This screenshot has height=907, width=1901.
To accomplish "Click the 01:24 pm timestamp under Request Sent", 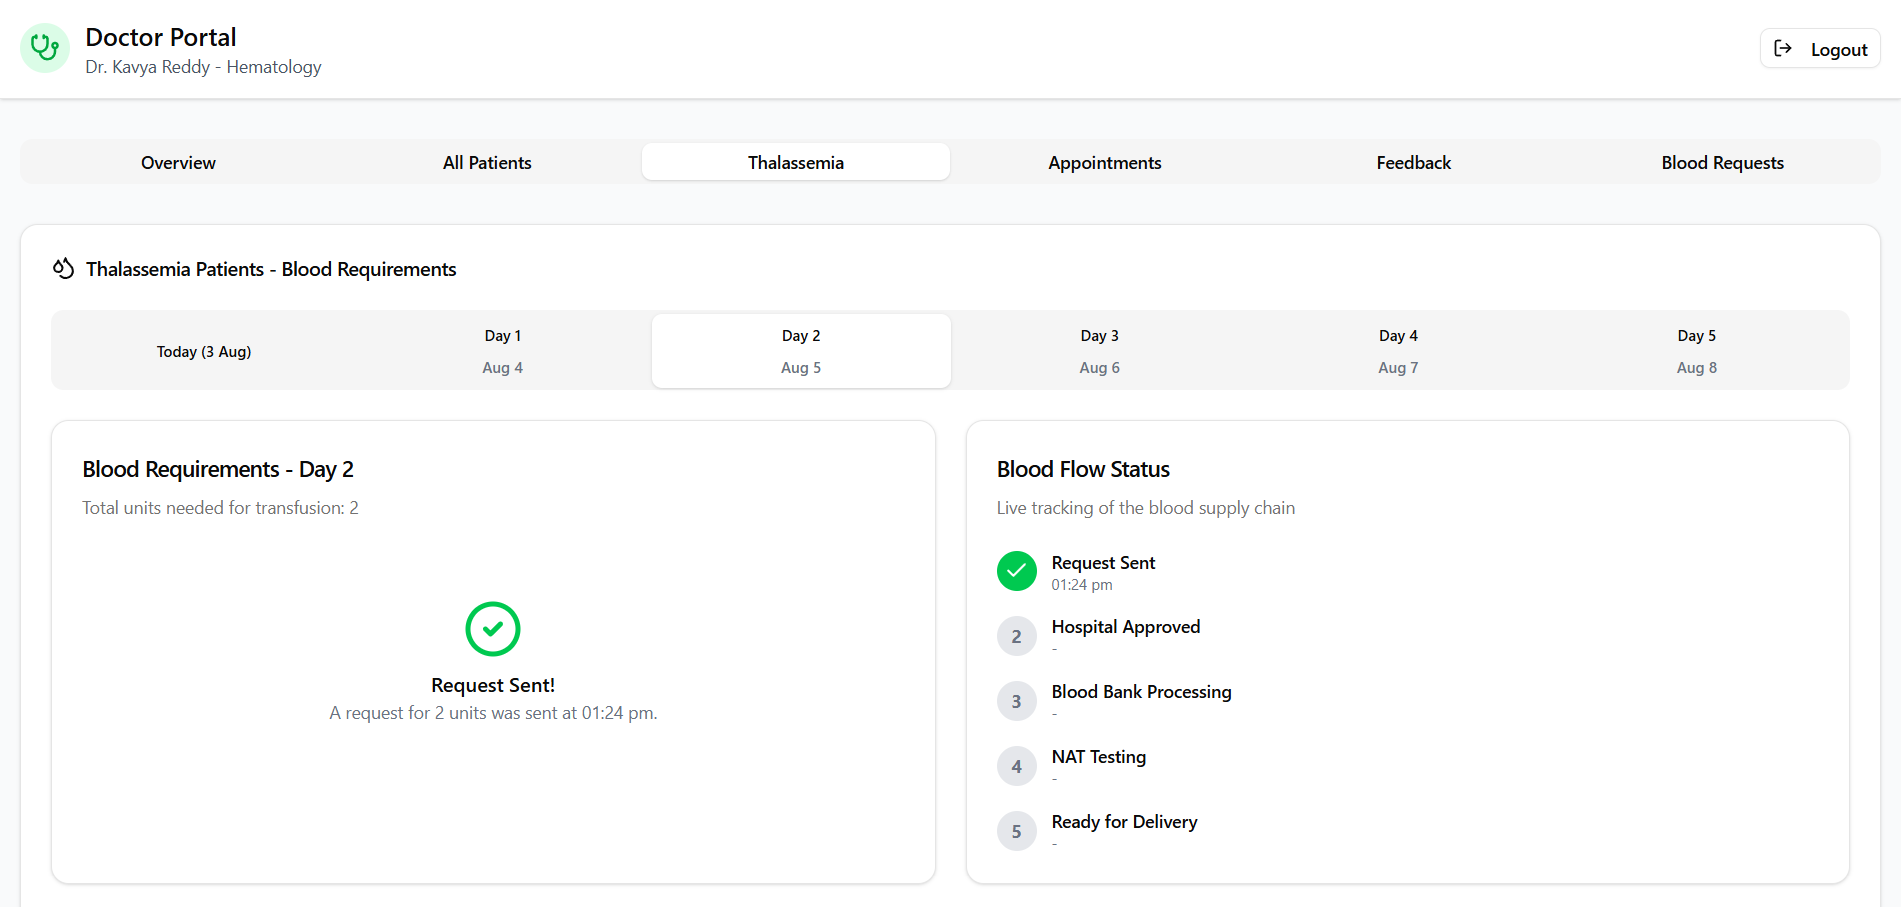I will tap(1082, 585).
